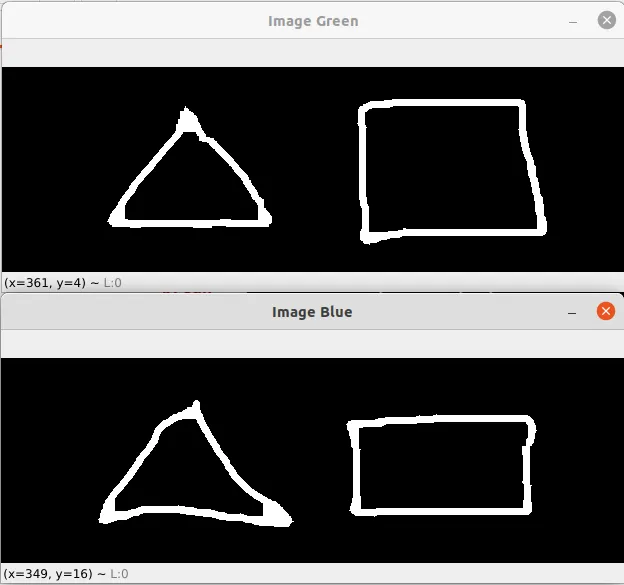624x585 pixels.
Task: Close the Image Green window
Action: click(606, 20)
